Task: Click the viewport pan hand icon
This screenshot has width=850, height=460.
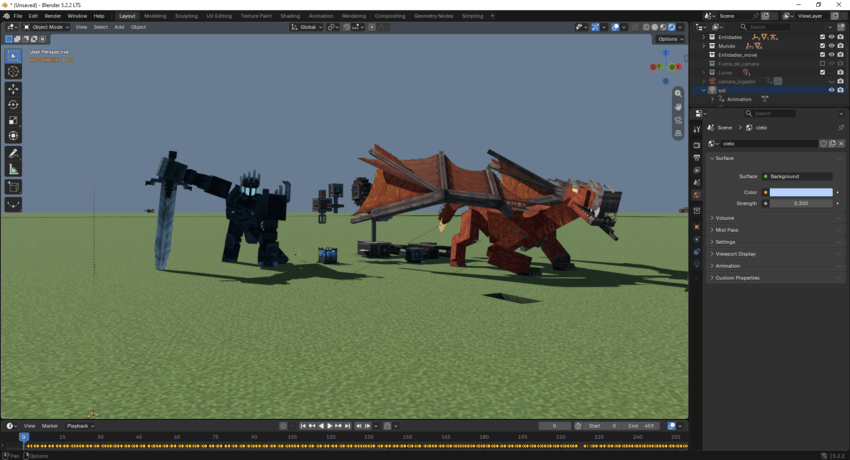Action: coord(678,107)
